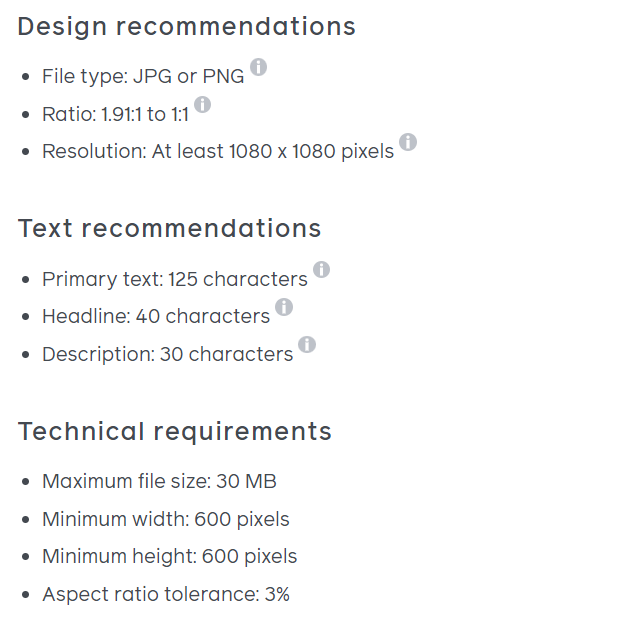
Task: Select the Aspect ratio tolerance: 3% item
Action: [x=166, y=594]
